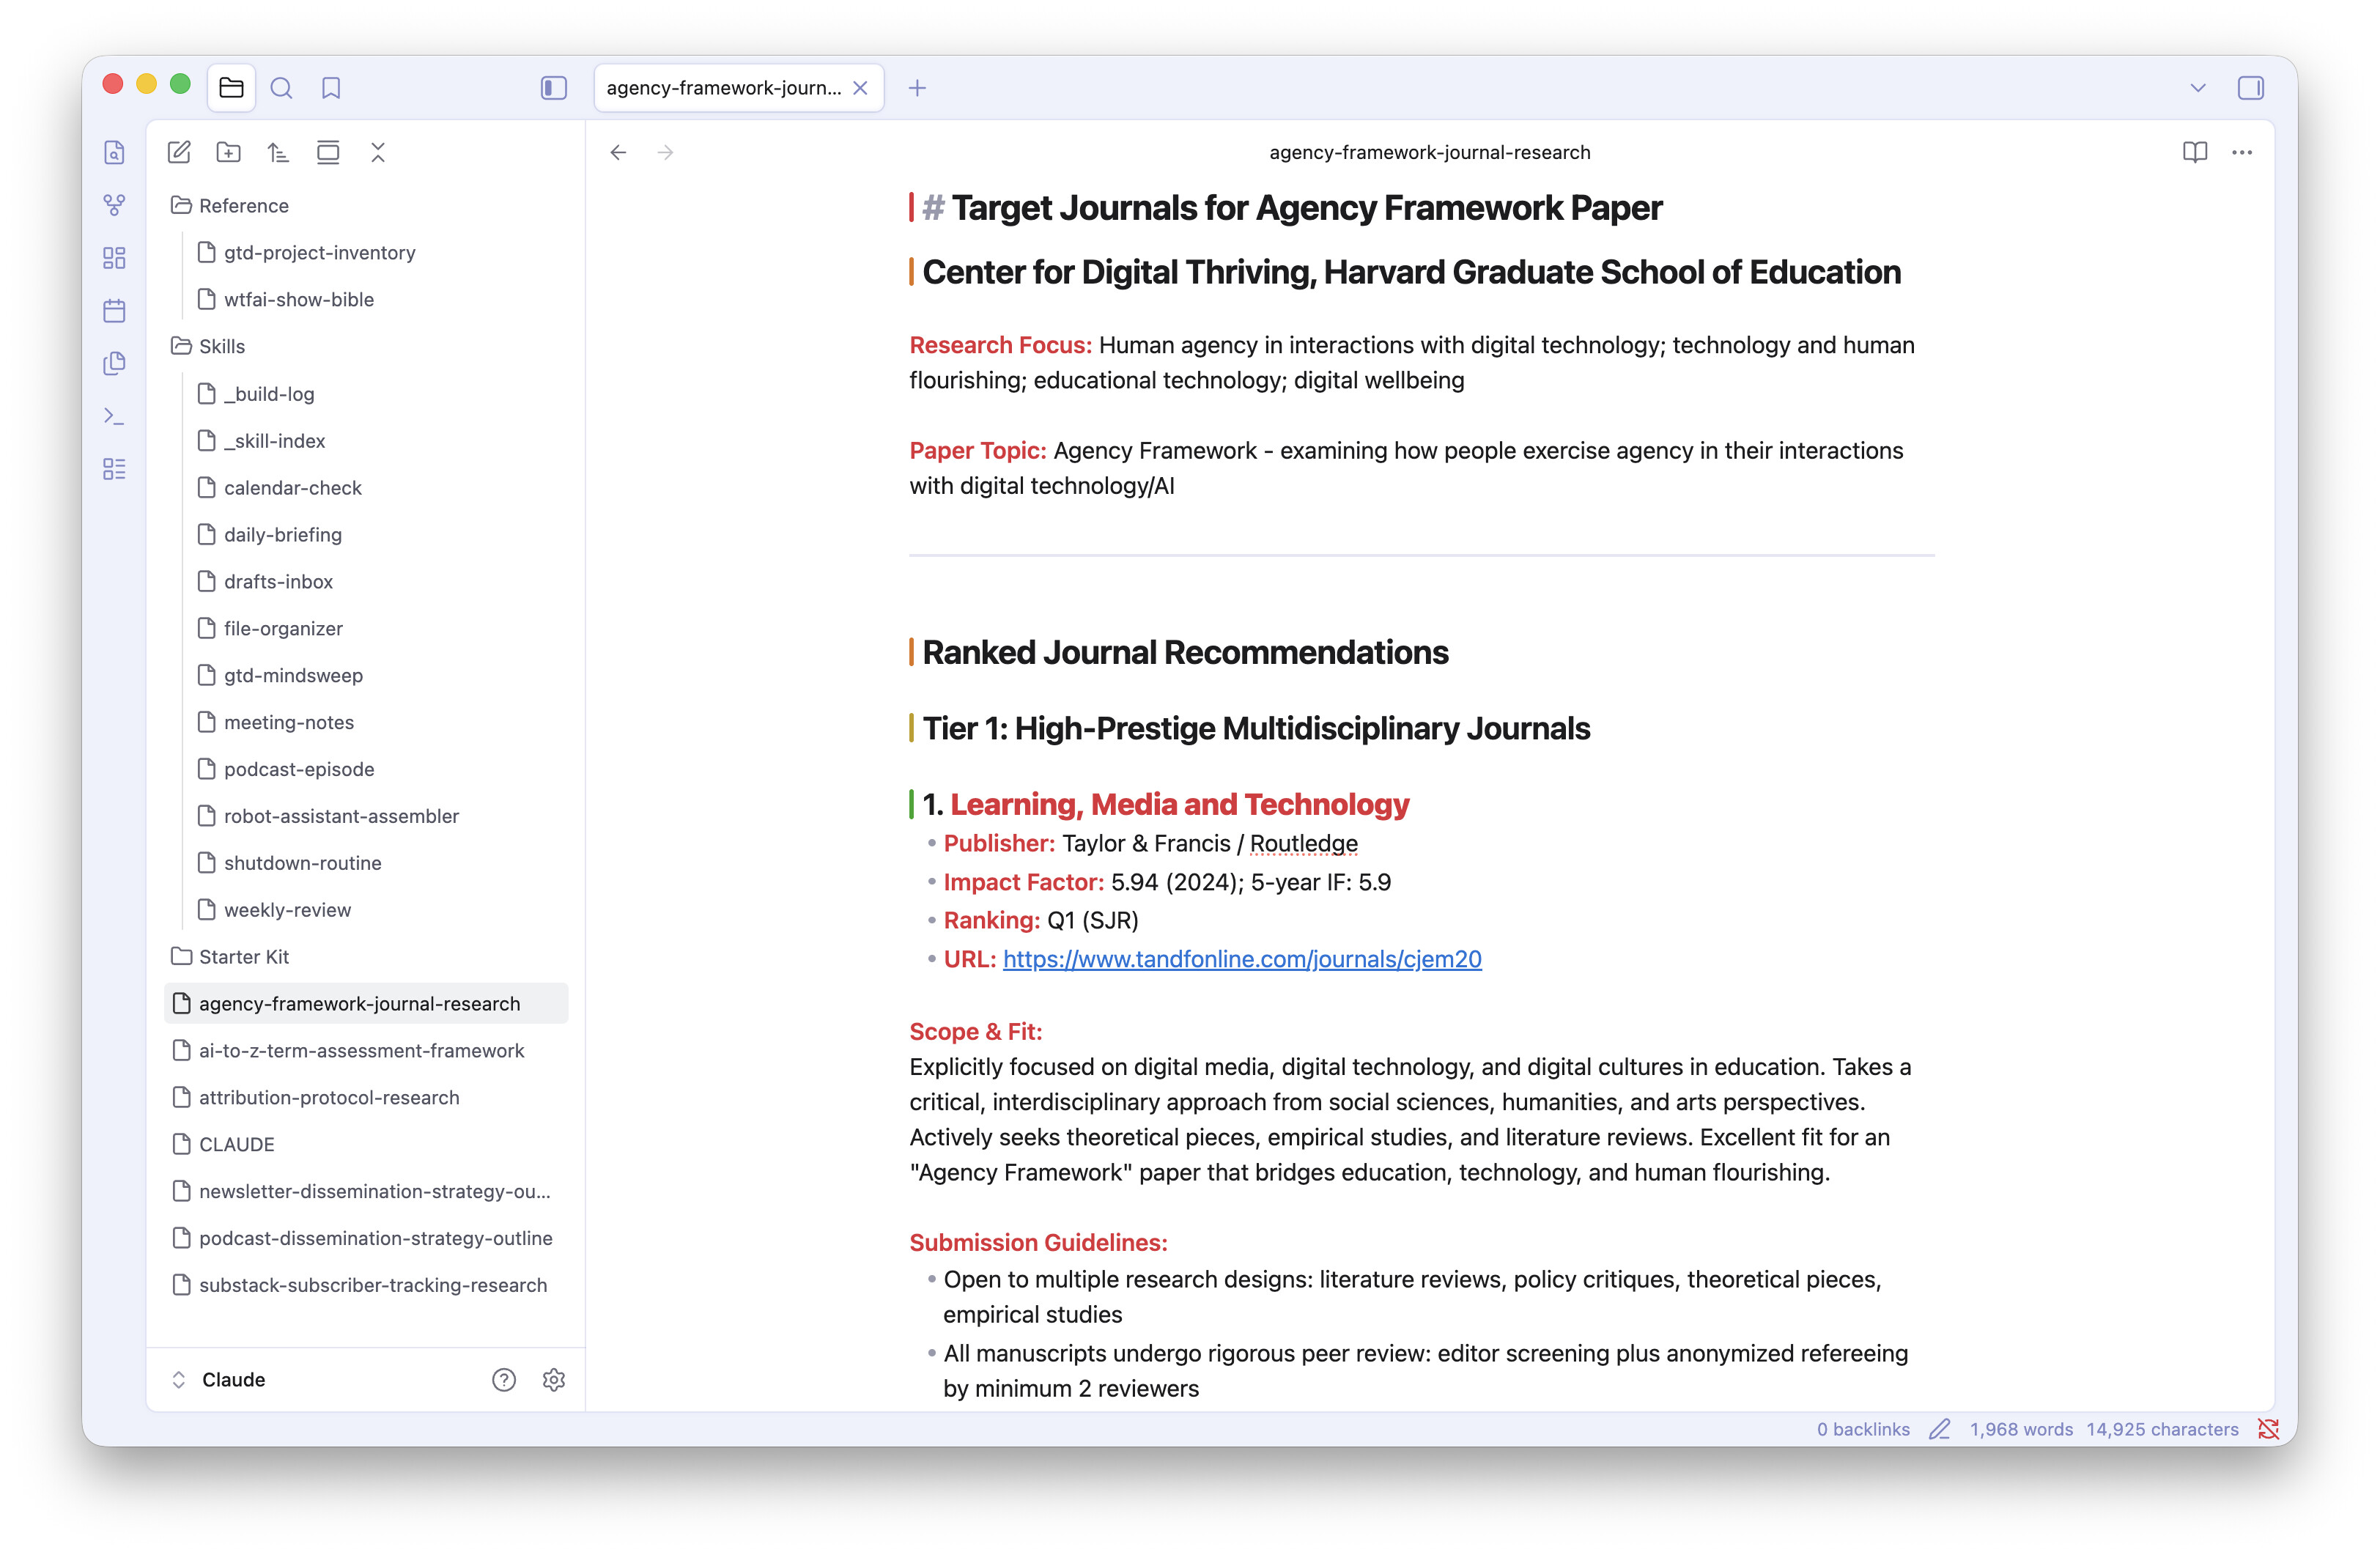Create a new note
2380x1555 pixels.
point(179,152)
